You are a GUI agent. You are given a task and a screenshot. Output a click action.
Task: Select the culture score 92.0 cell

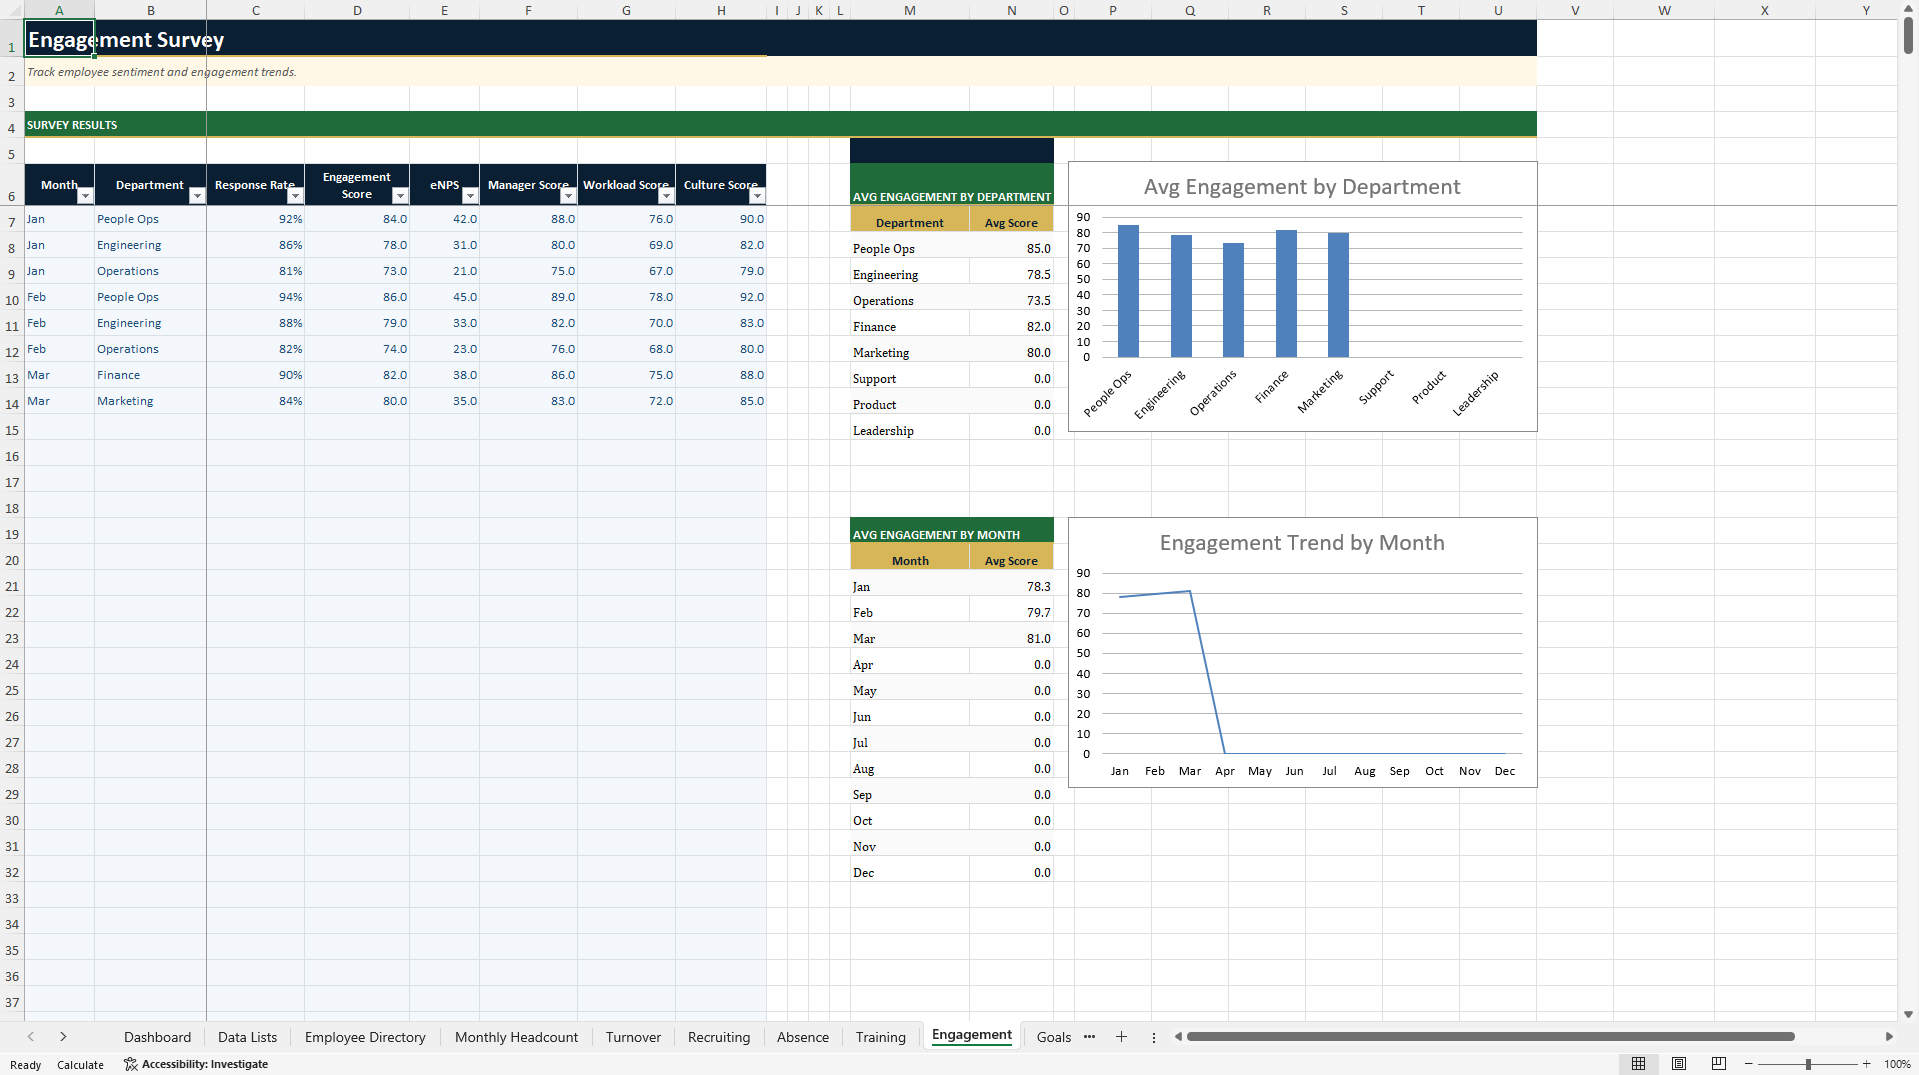click(x=721, y=297)
